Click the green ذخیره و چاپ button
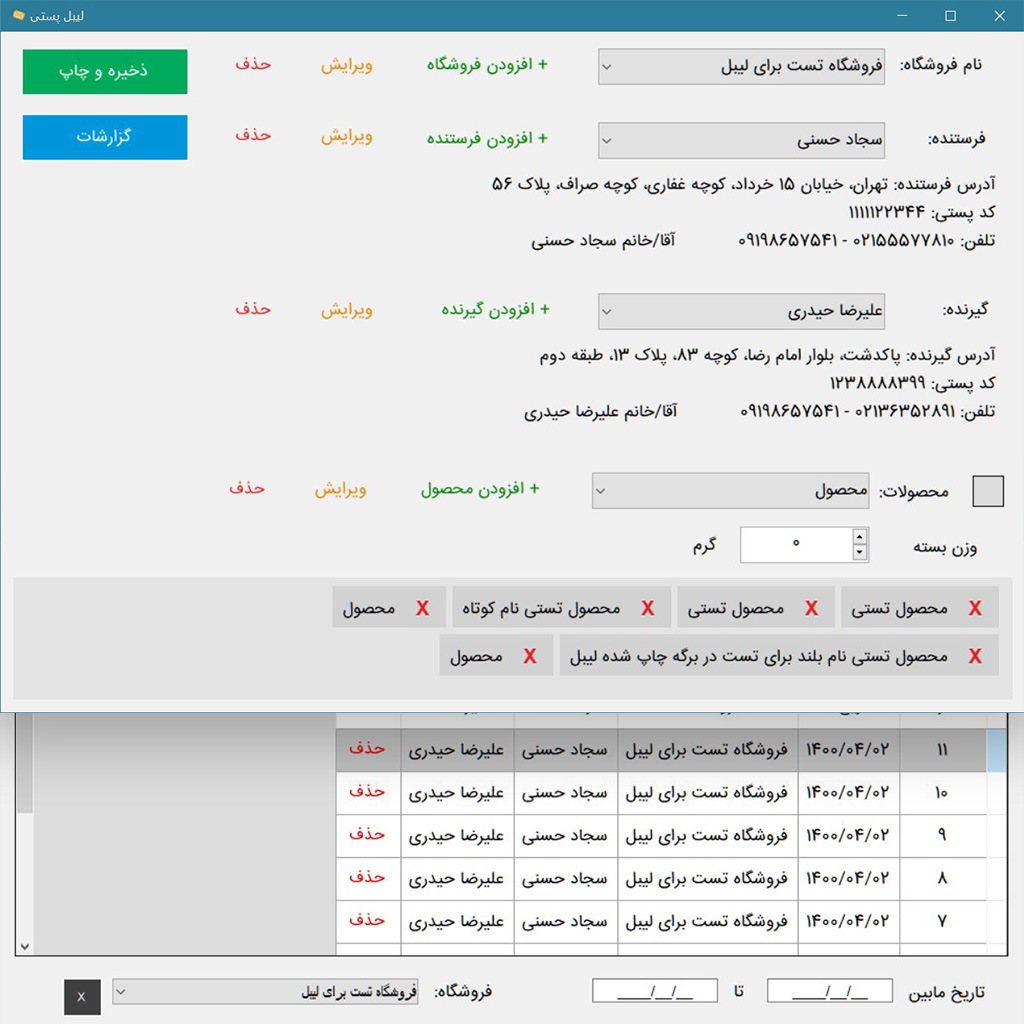This screenshot has width=1024, height=1024. point(105,72)
